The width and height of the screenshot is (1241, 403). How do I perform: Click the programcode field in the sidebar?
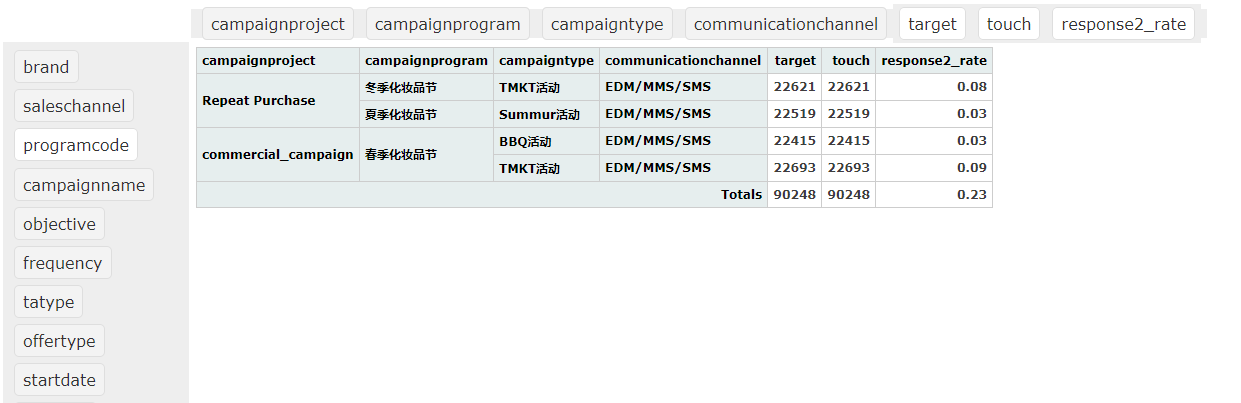tap(76, 145)
